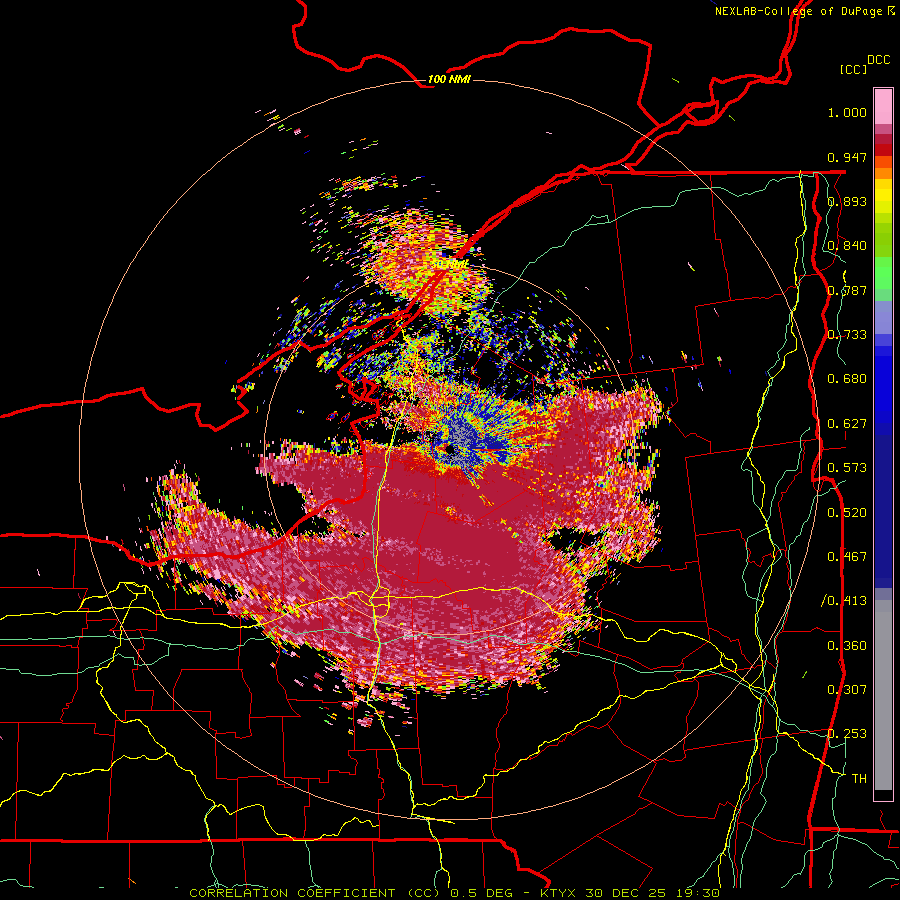
Task: Select the 0.627 scale value
Action: pyautogui.click(x=847, y=423)
